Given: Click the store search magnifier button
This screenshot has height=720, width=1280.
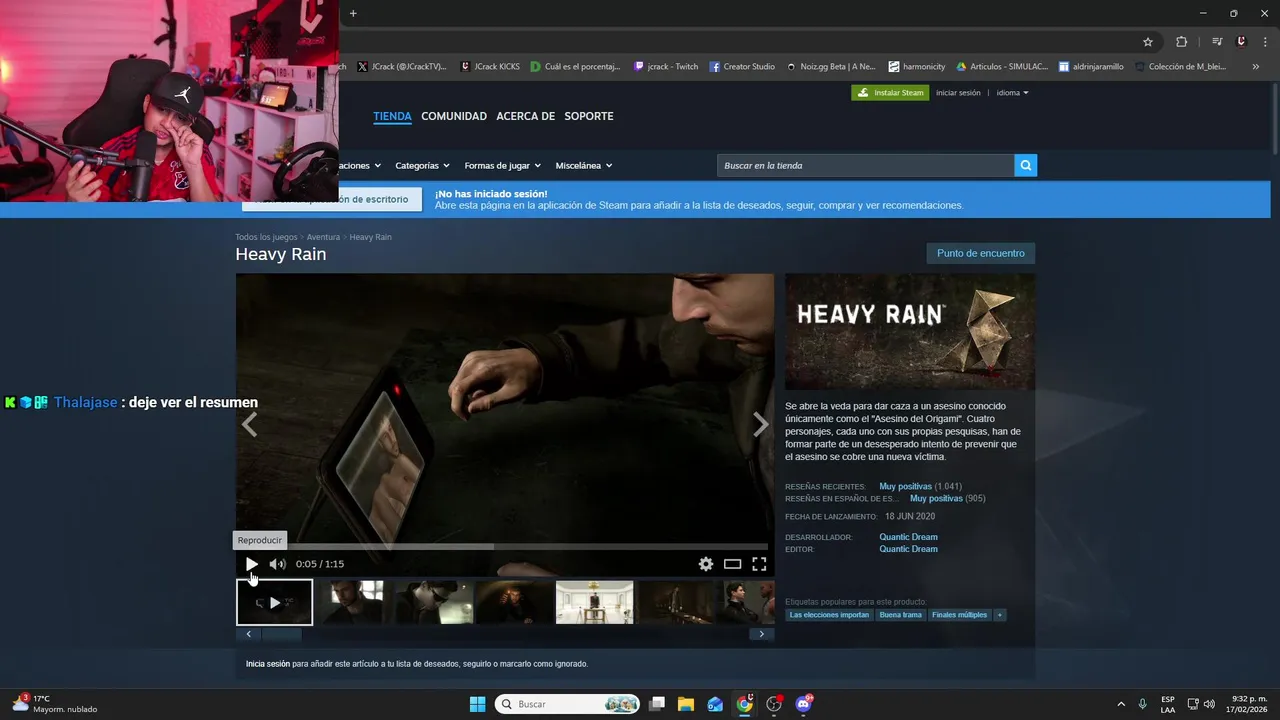Looking at the screenshot, I should [x=1025, y=166].
